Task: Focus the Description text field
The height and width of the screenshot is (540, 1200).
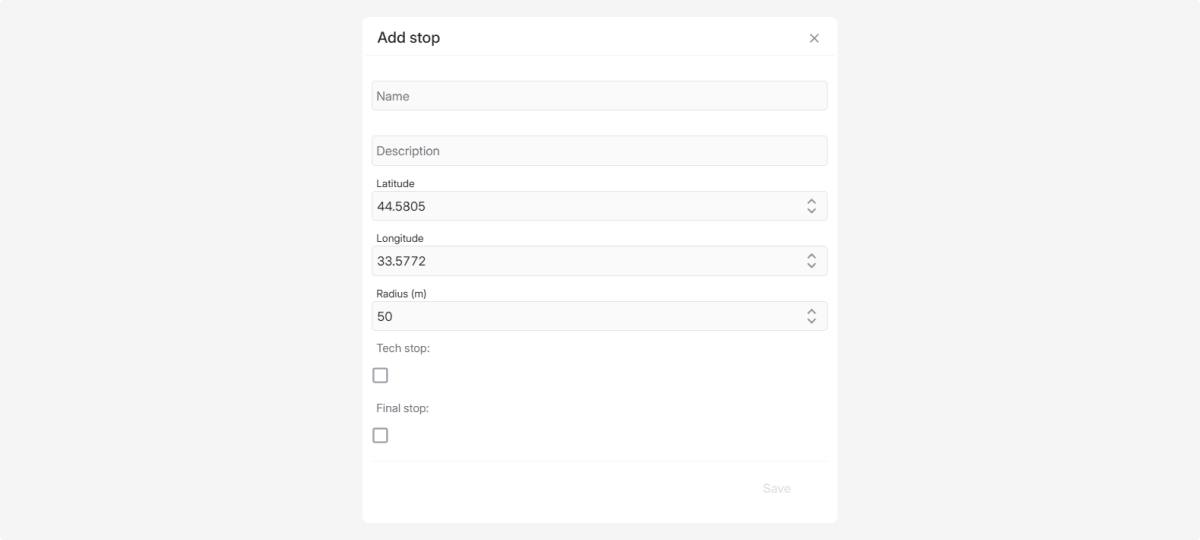Action: pos(599,151)
